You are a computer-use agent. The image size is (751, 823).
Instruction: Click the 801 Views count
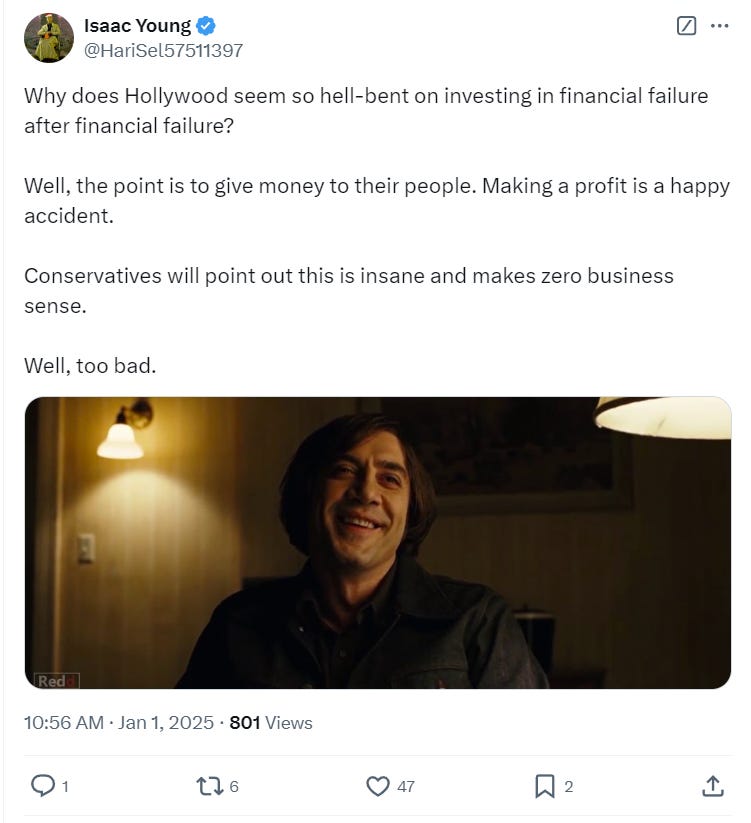click(271, 723)
